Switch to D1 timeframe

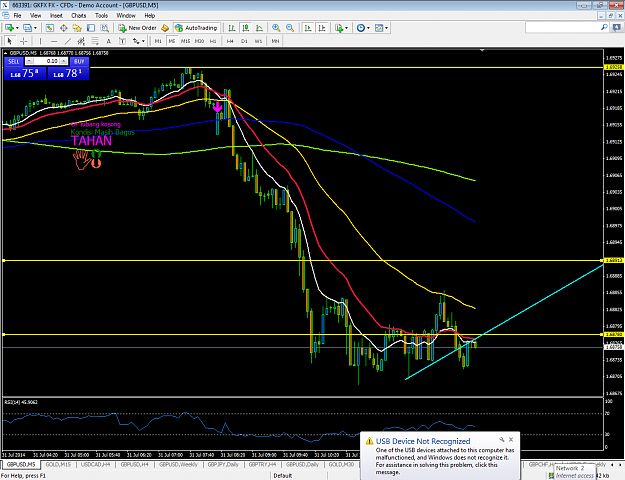point(244,41)
